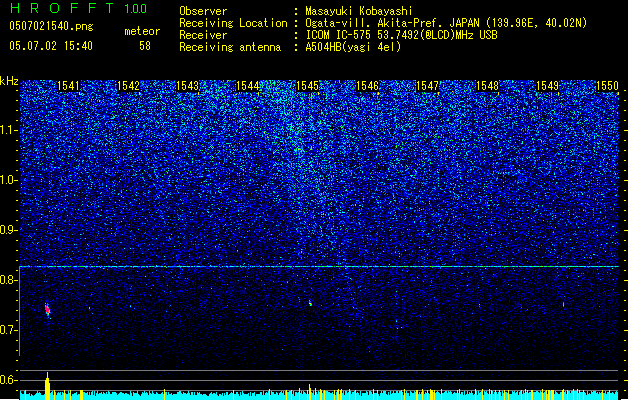This screenshot has width=629, height=400.
Task: Click the 1.1 kHz axis tick label
Action: point(9,130)
